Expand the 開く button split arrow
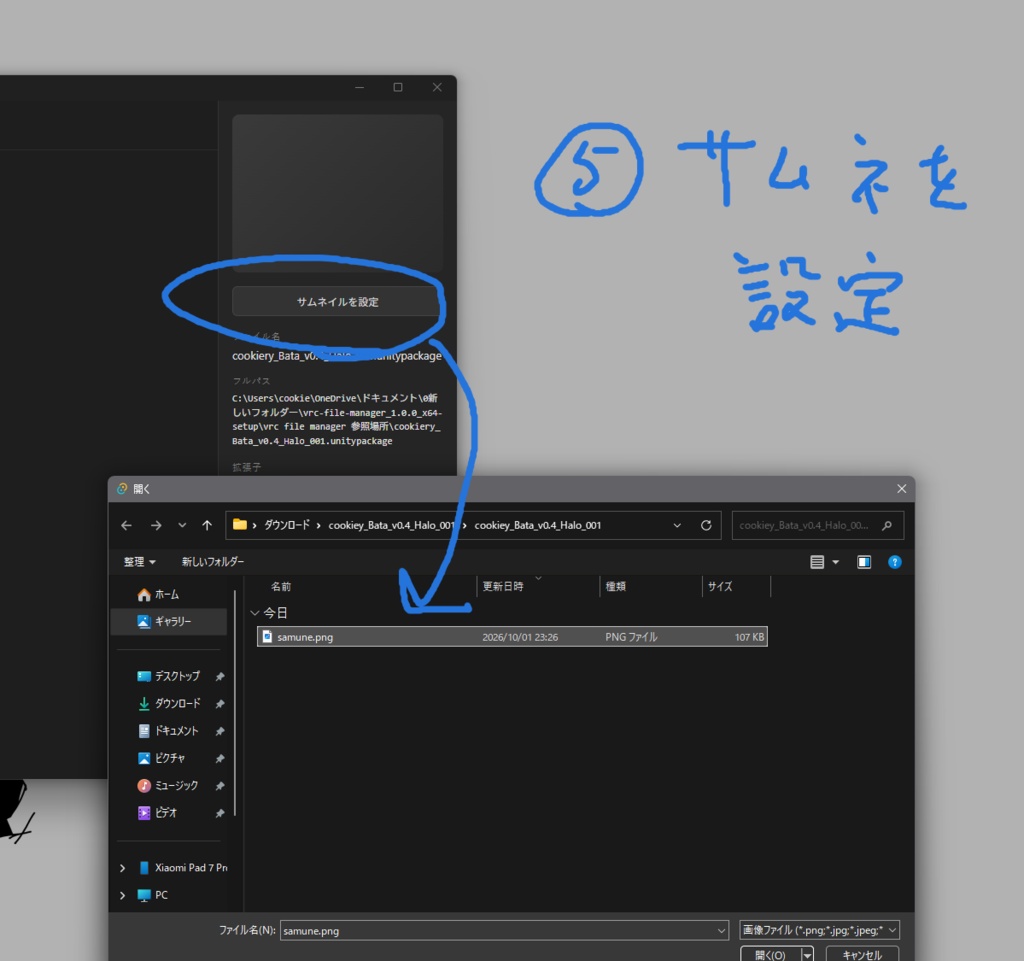Screen dimensions: 1024x961 tap(808, 954)
